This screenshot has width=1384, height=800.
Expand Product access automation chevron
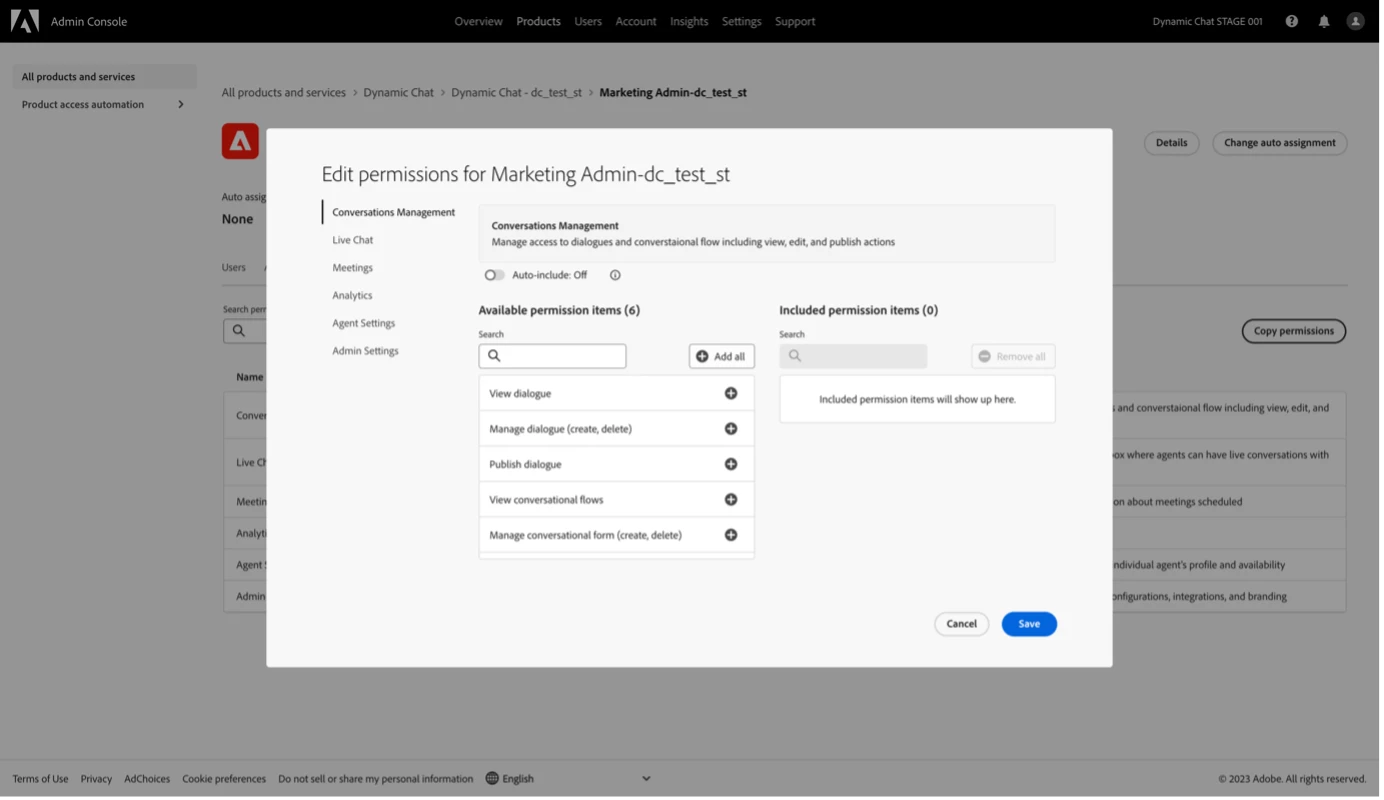pyautogui.click(x=181, y=105)
